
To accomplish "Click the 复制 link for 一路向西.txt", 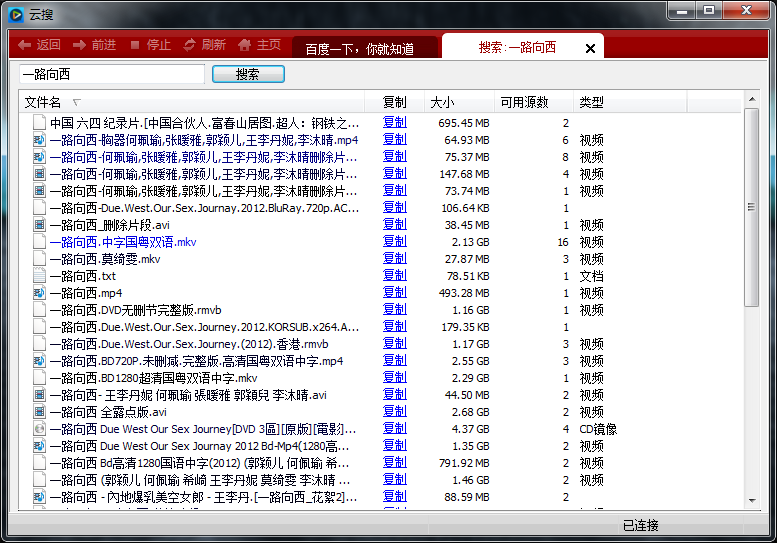I will [x=394, y=276].
